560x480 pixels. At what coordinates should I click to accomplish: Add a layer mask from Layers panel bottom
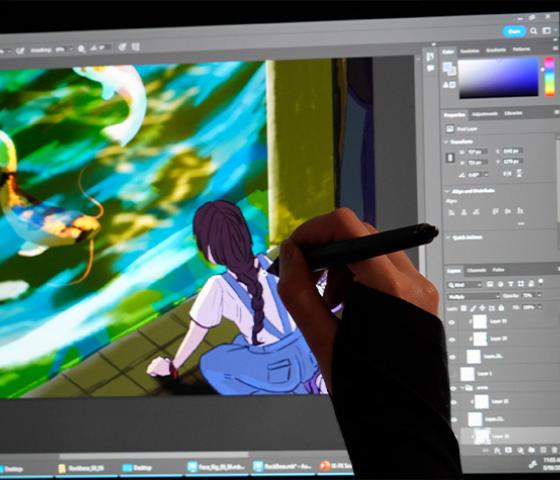pos(509,451)
